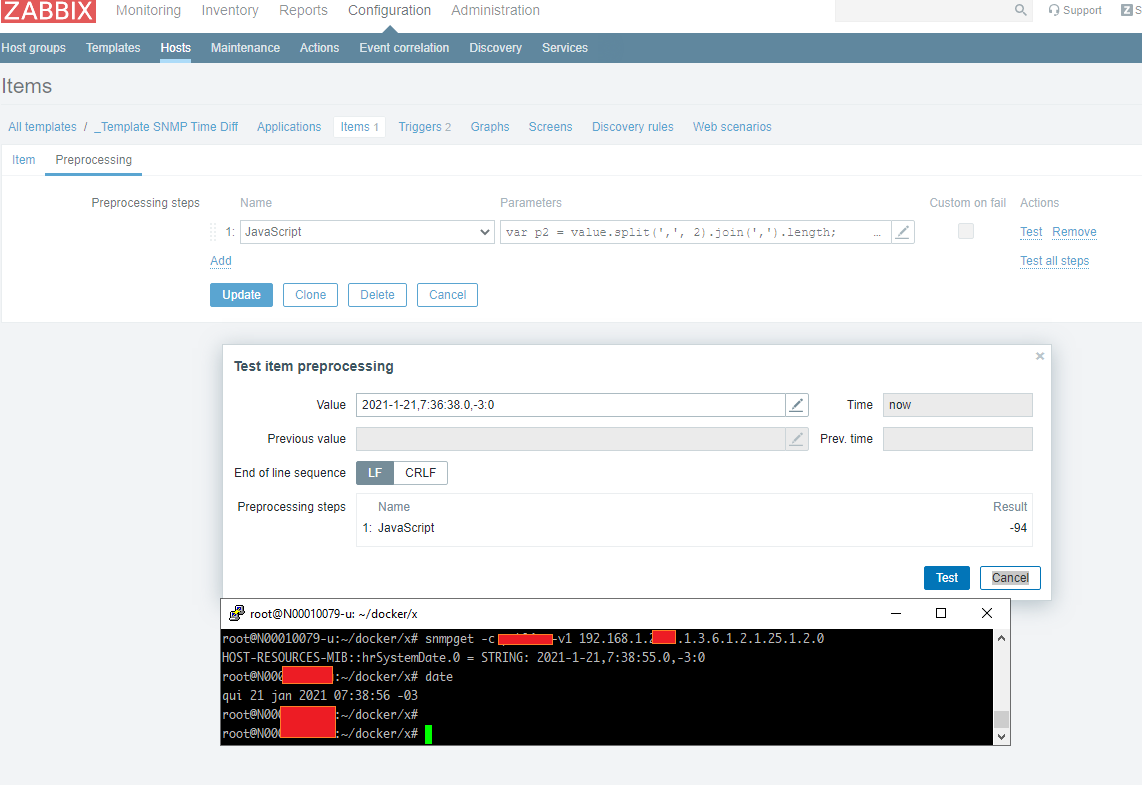Click the JavaScript parameters field
This screenshot has width=1142, height=785.
click(696, 232)
